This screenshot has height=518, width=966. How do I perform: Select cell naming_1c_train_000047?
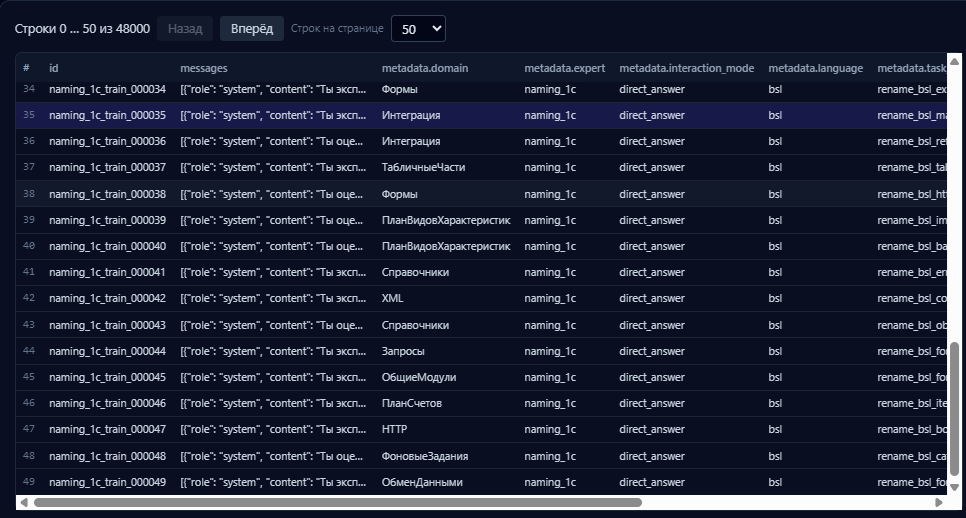(107, 429)
